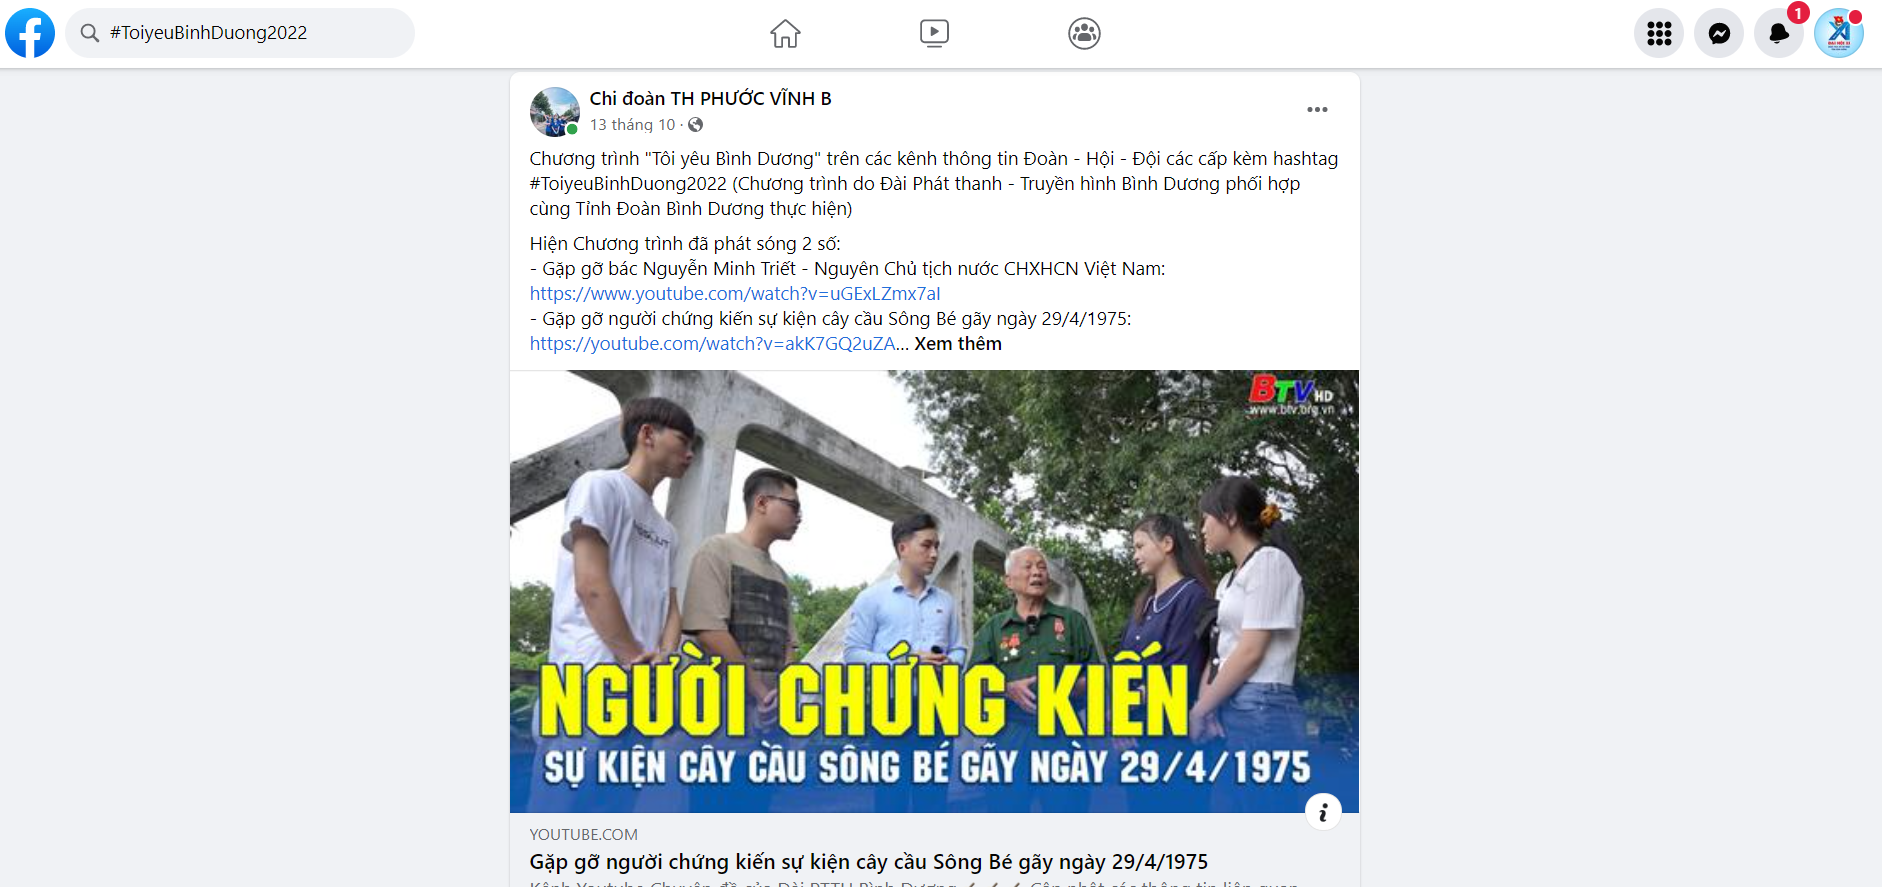Open the uGExLZmx7aI YouTube link
The height and width of the screenshot is (887, 1882).
[735, 294]
